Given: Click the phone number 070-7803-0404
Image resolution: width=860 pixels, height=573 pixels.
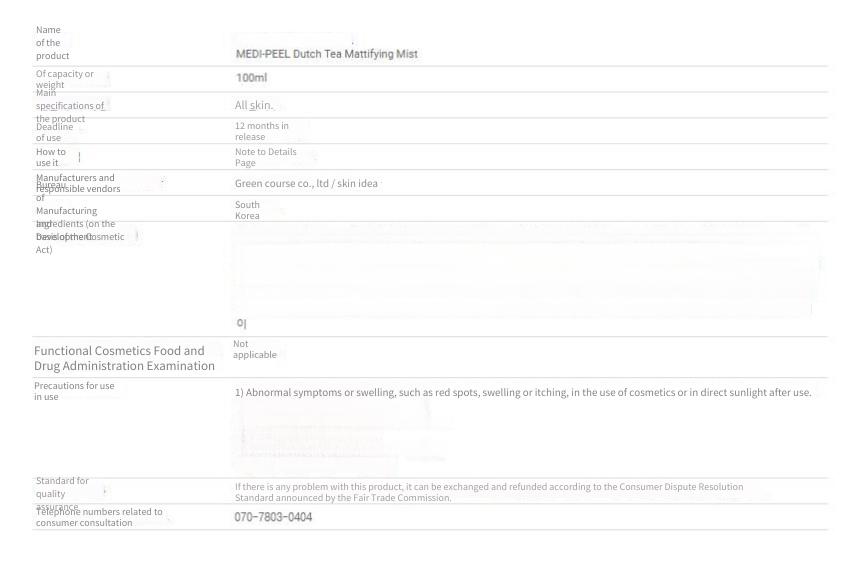Looking at the screenshot, I should (273, 517).
